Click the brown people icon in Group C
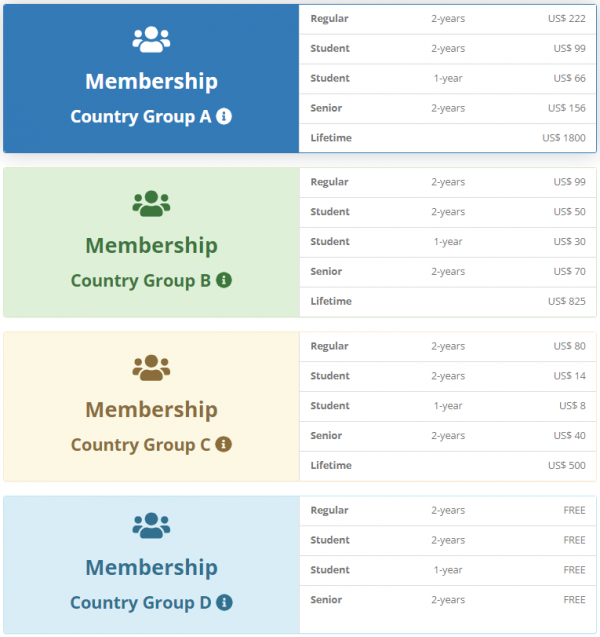Image resolution: width=600 pixels, height=637 pixels. coord(152,368)
